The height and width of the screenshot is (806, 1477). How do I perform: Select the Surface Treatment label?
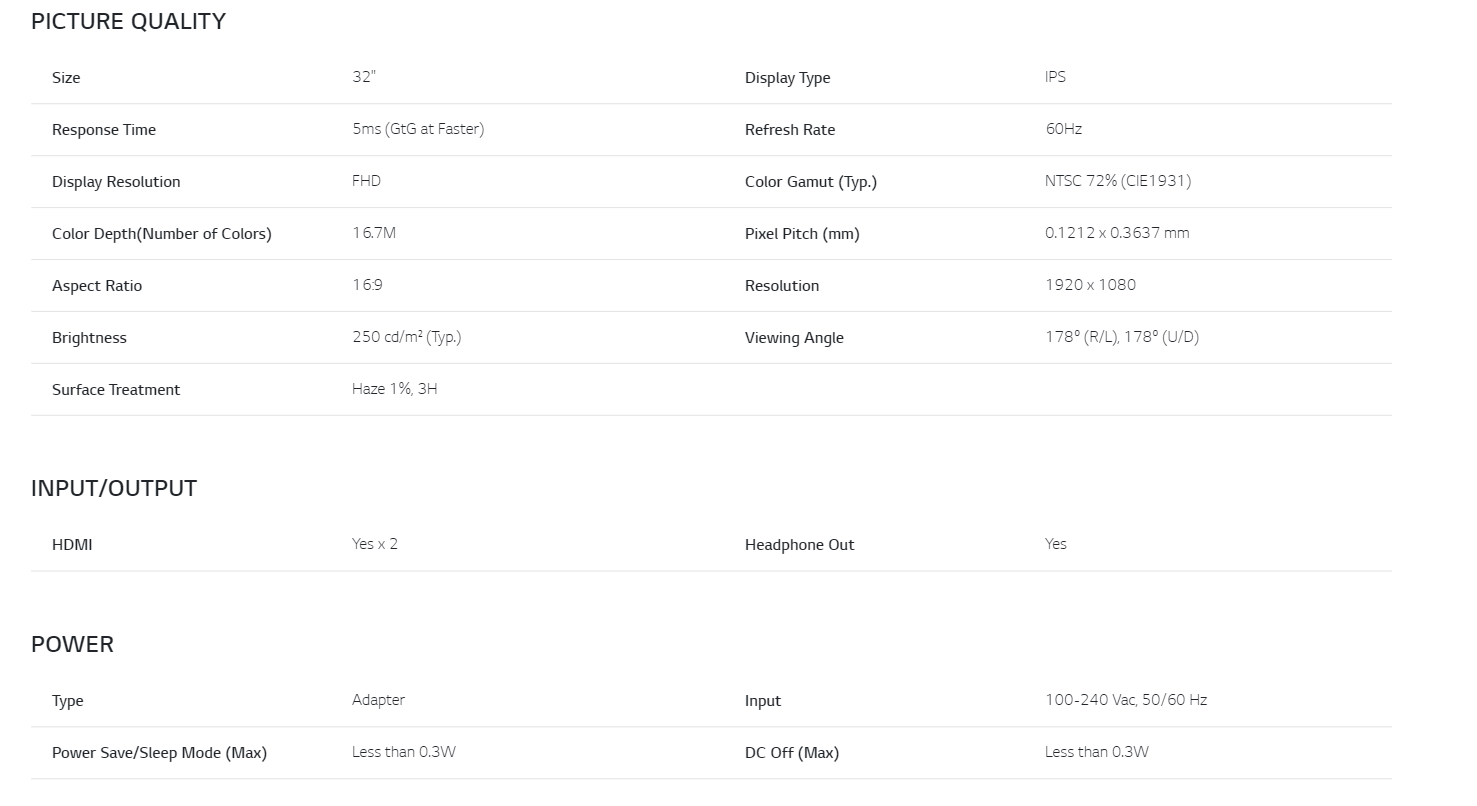(x=116, y=390)
